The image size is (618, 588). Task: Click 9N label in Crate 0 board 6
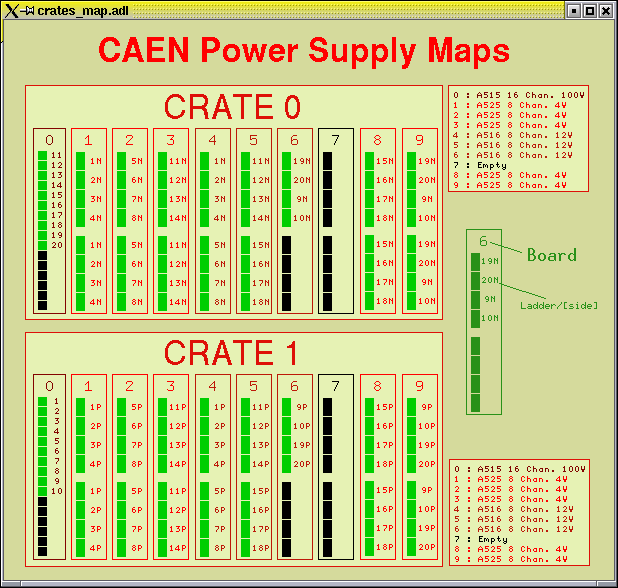pyautogui.click(x=302, y=199)
